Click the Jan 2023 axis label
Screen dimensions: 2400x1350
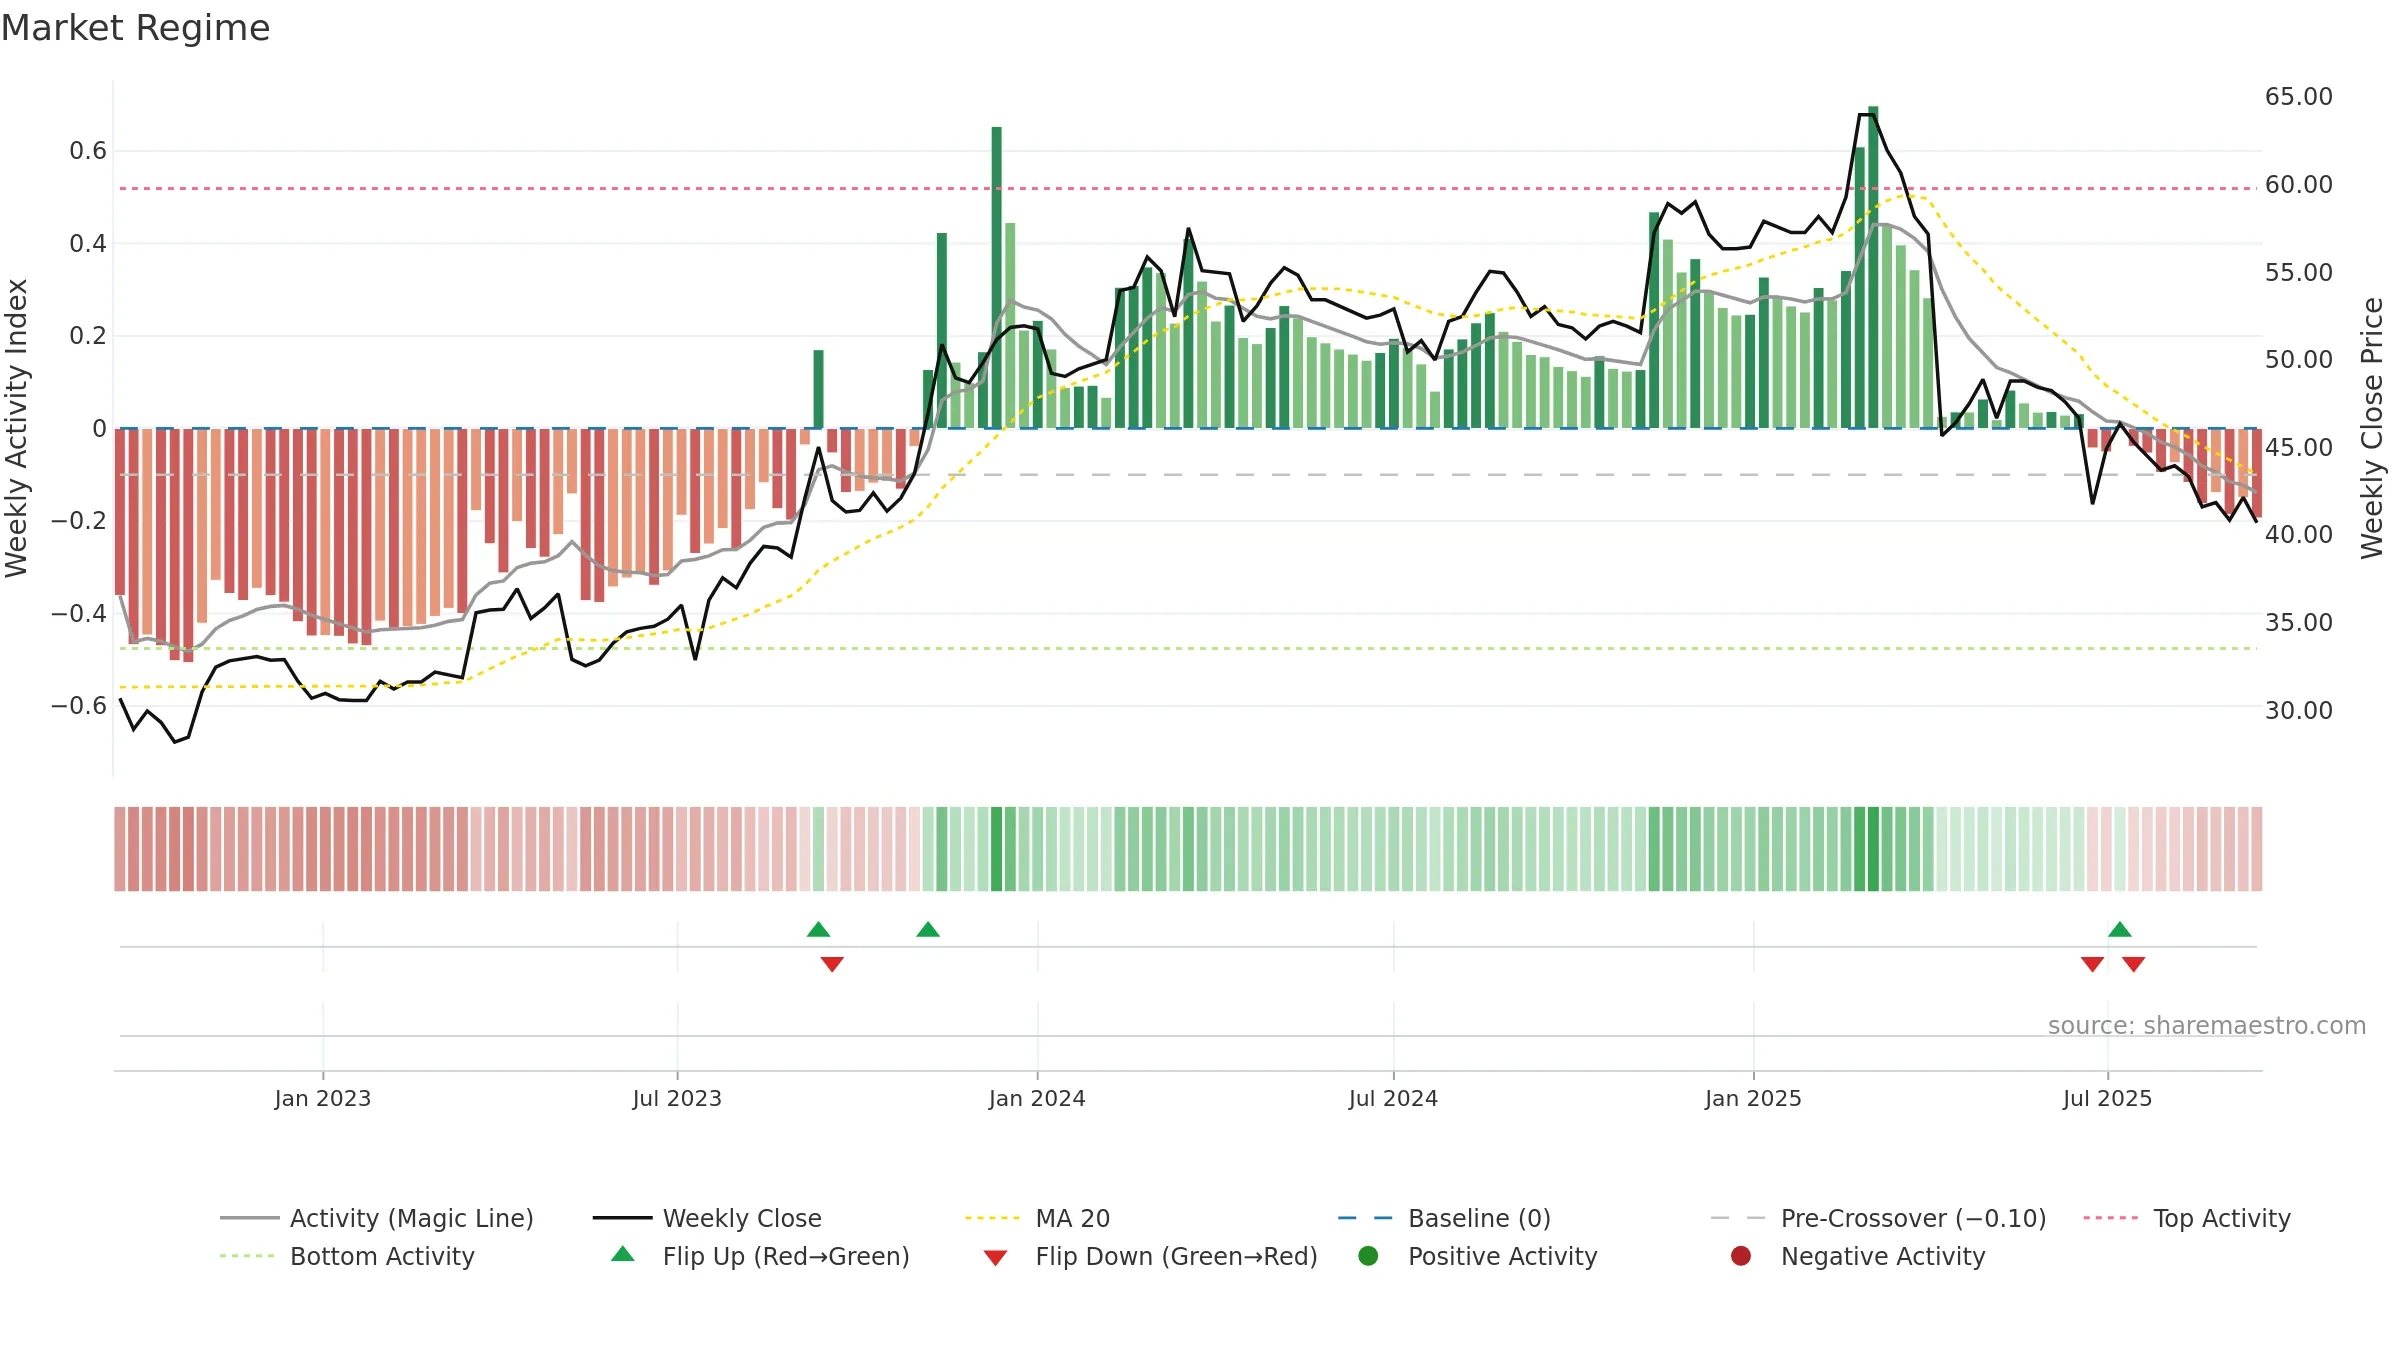(323, 1098)
